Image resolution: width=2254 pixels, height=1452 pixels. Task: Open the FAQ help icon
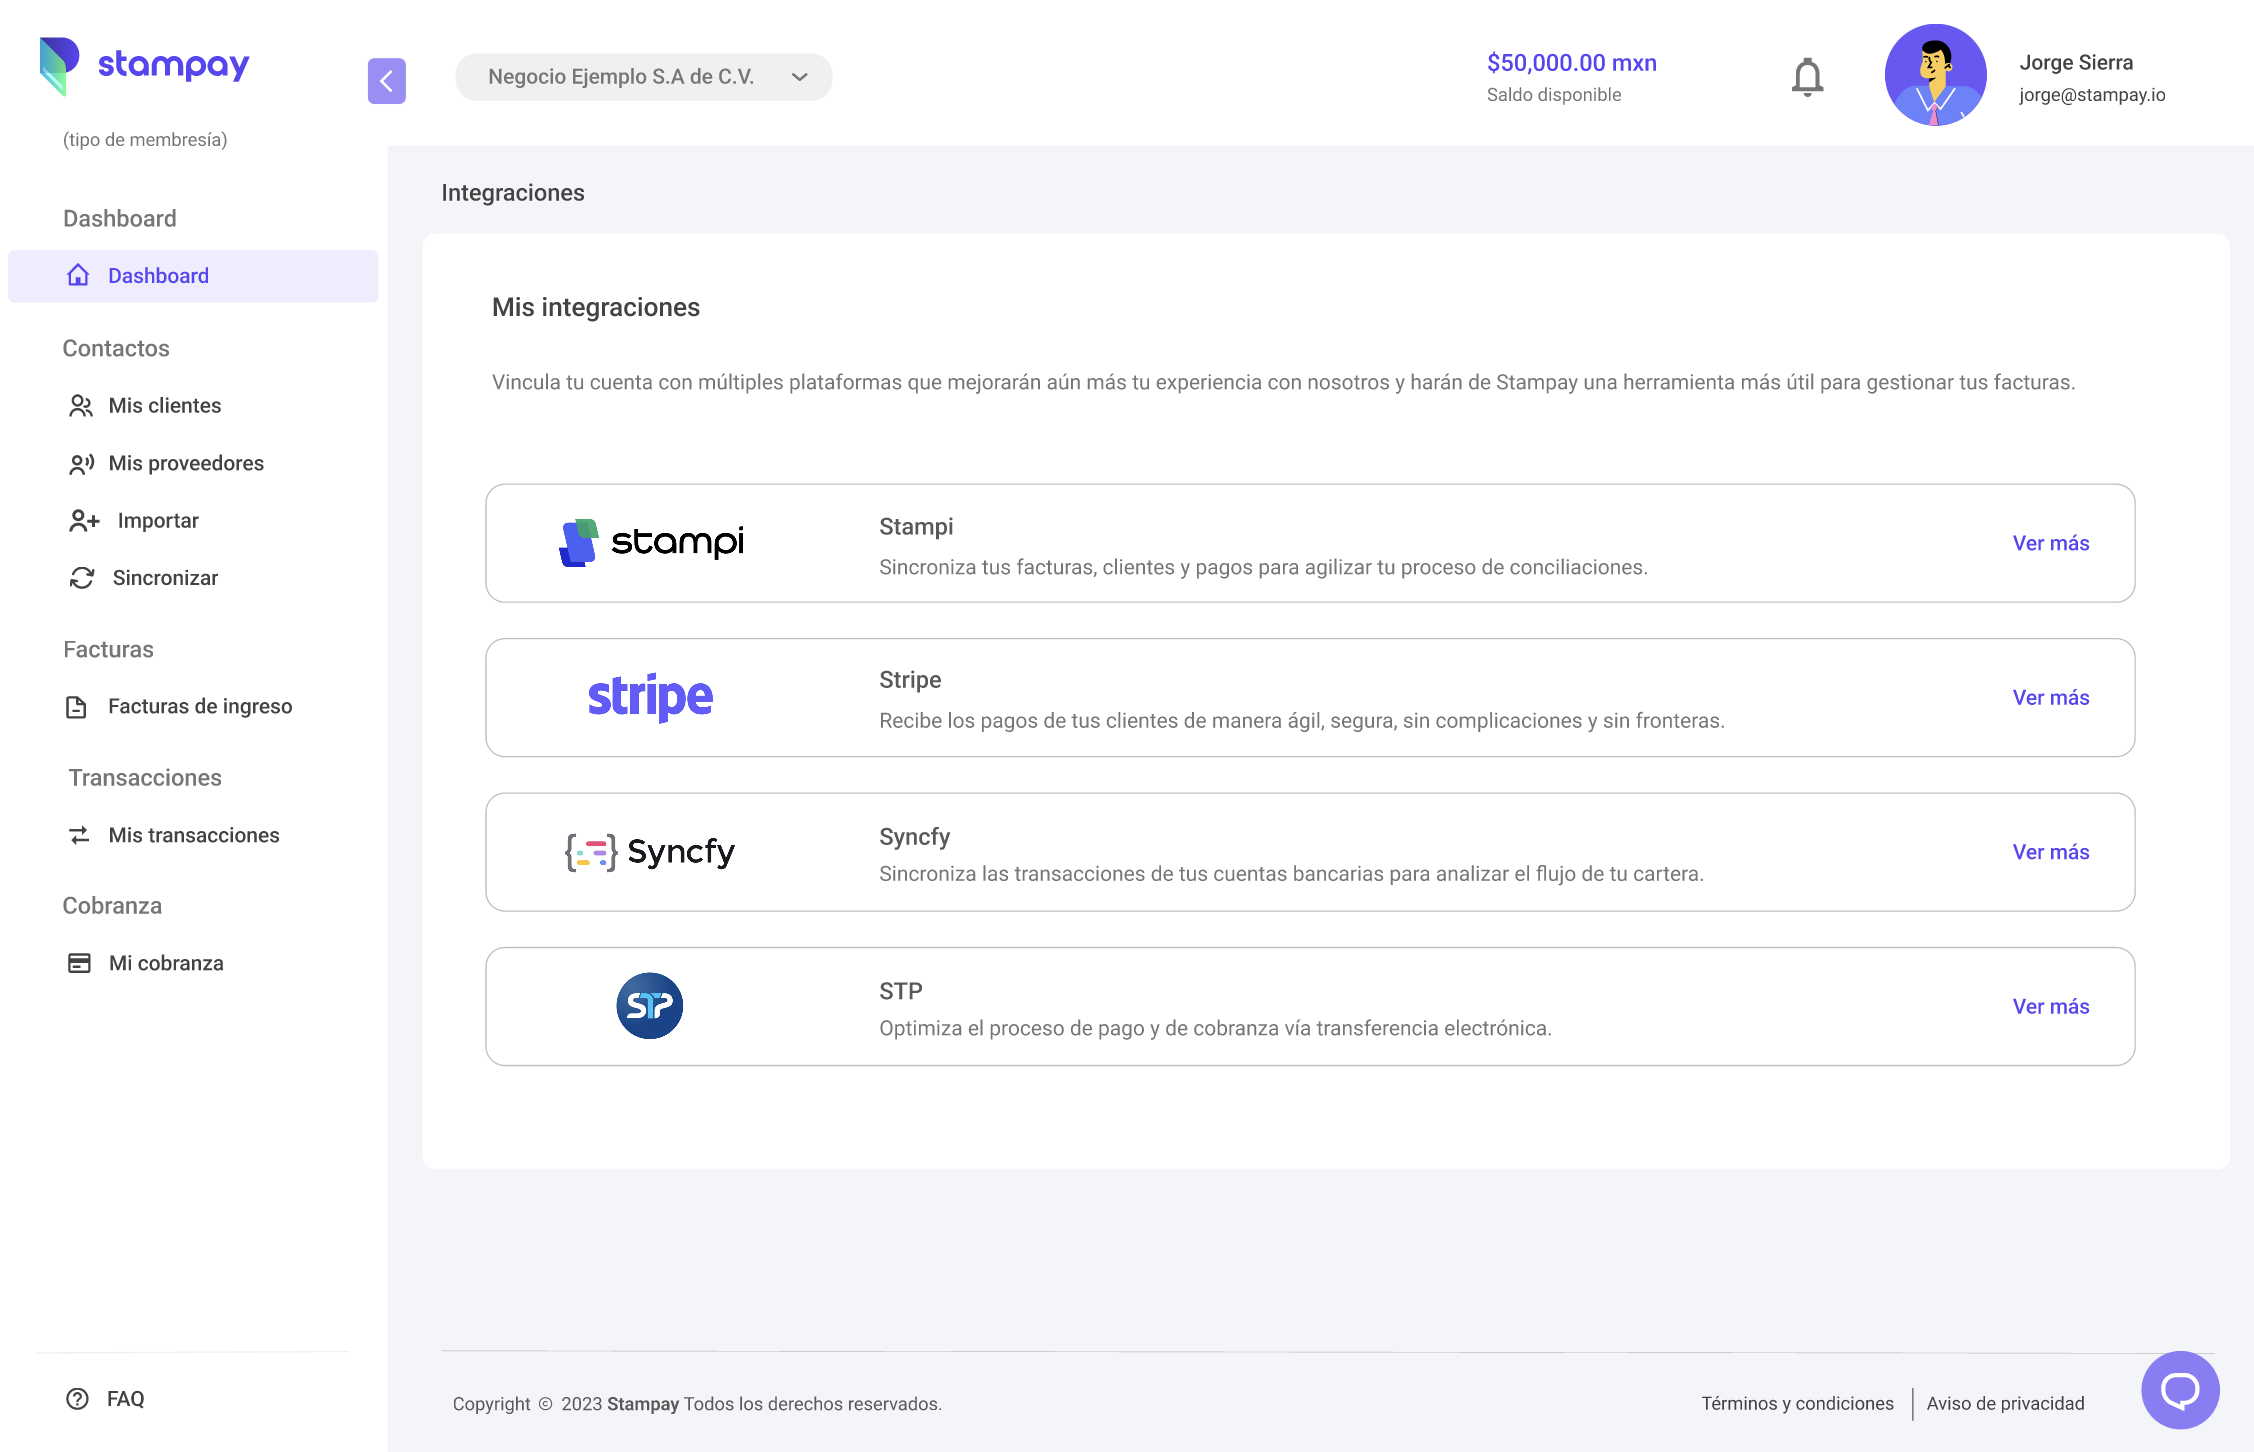click(x=76, y=1399)
